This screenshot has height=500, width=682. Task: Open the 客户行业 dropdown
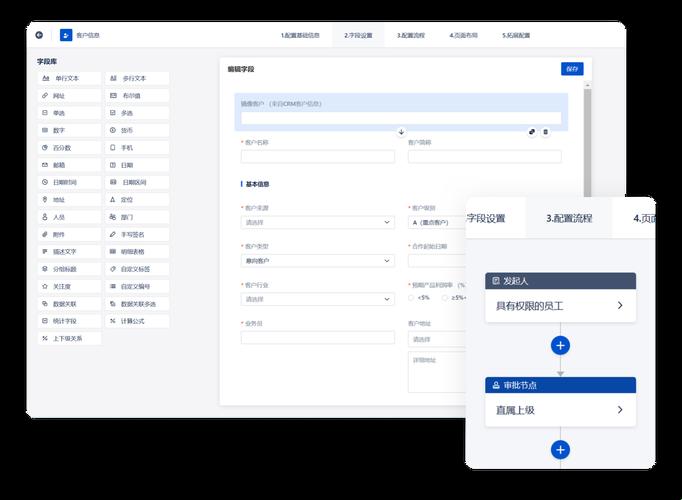317,299
